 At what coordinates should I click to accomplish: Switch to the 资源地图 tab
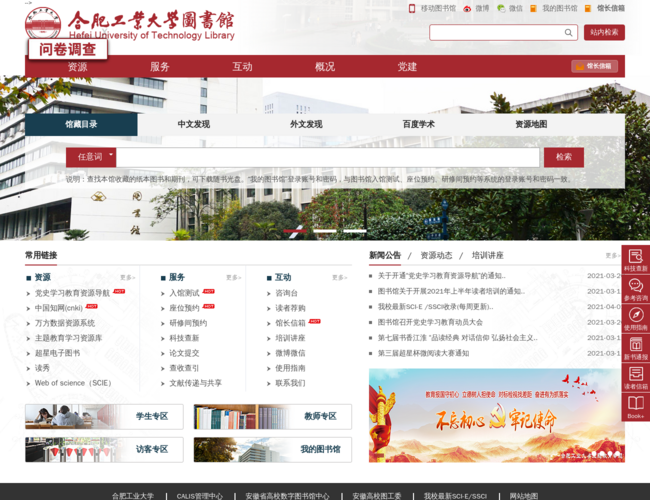[x=531, y=124]
